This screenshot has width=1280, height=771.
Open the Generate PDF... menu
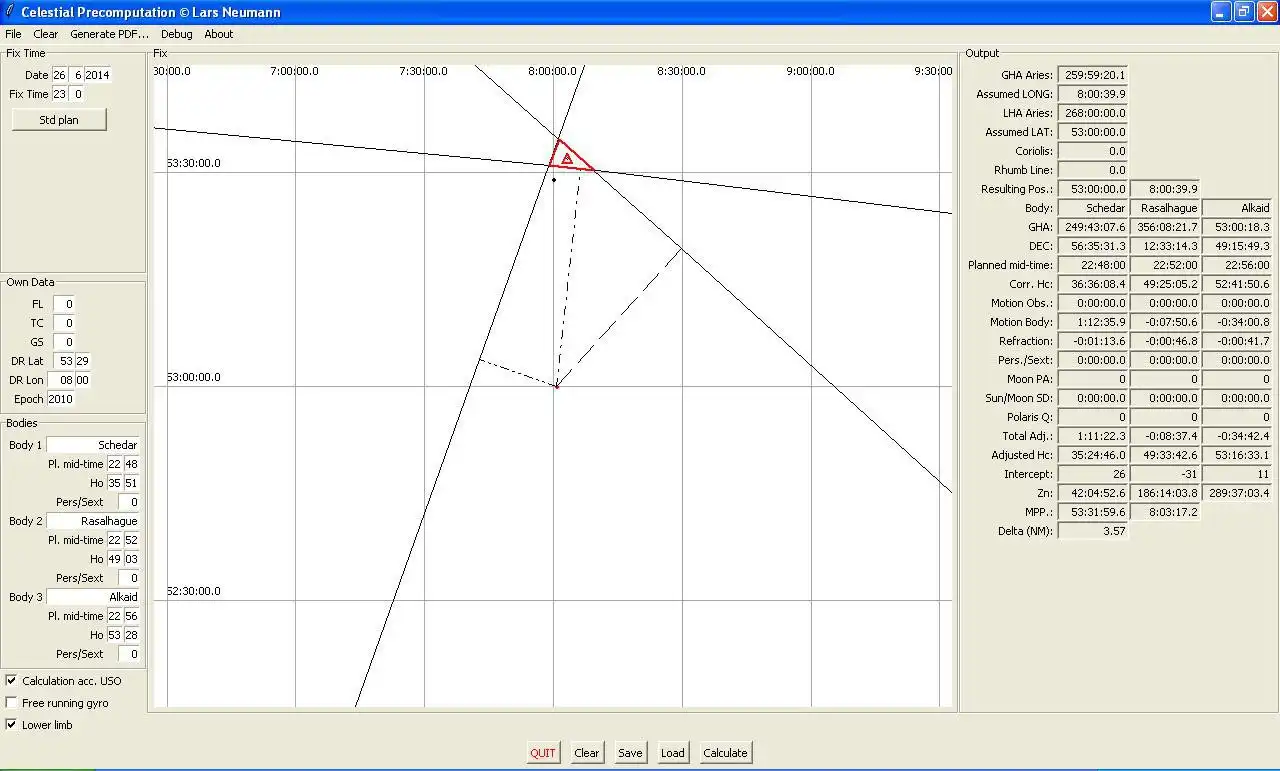(x=109, y=34)
